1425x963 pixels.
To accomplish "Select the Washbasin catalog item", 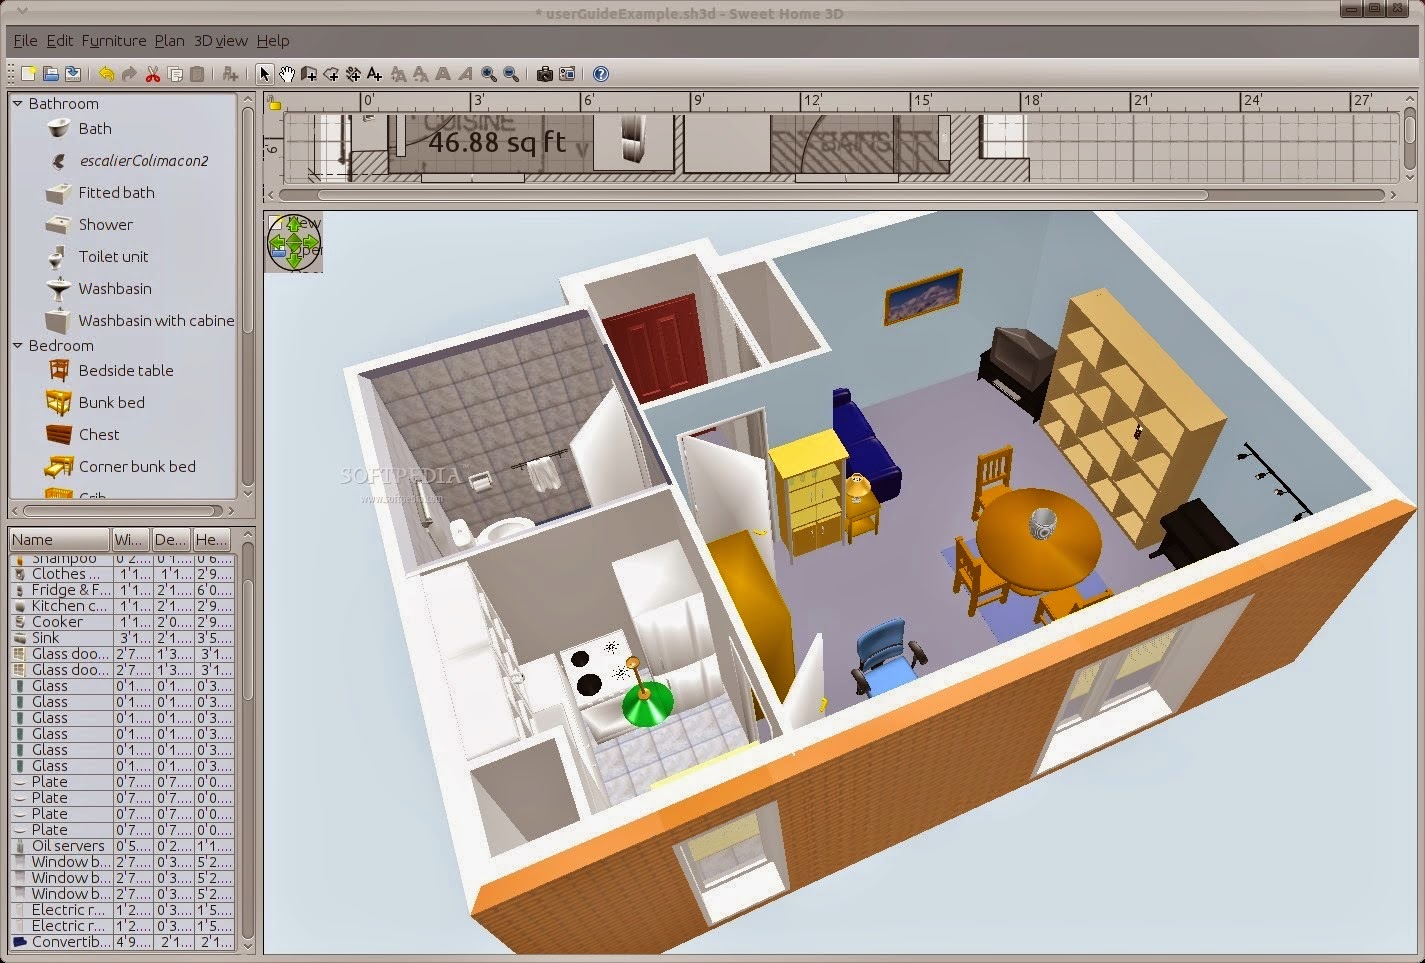I will (x=115, y=289).
